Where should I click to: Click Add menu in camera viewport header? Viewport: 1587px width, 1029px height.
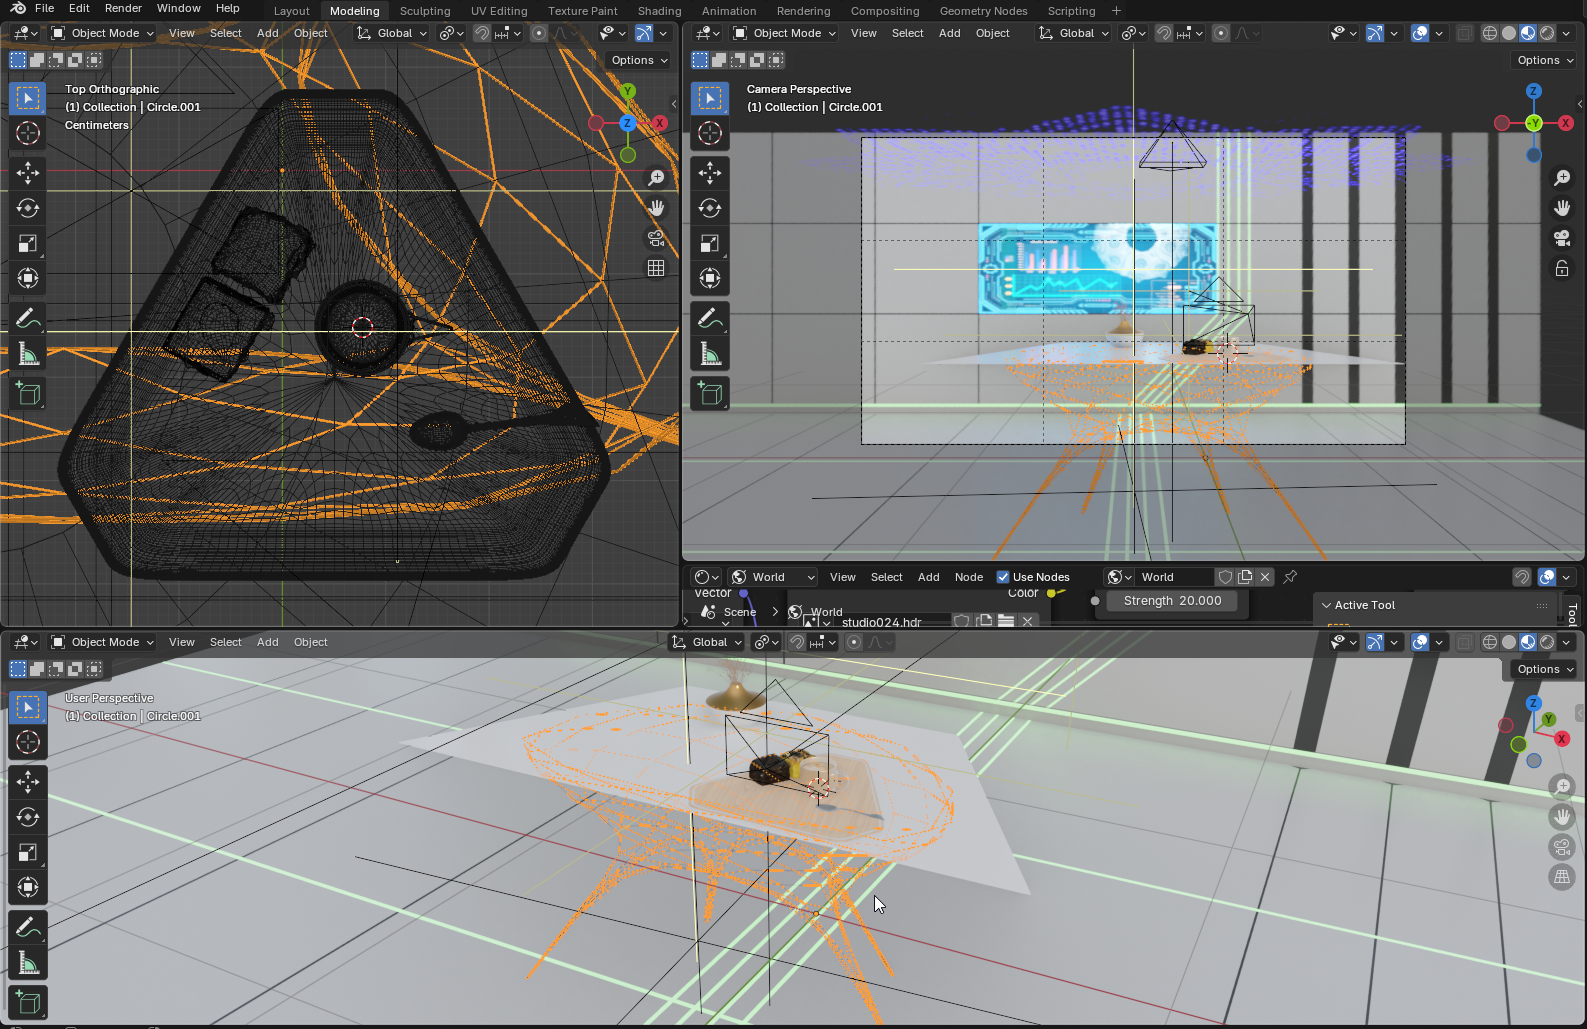950,33
